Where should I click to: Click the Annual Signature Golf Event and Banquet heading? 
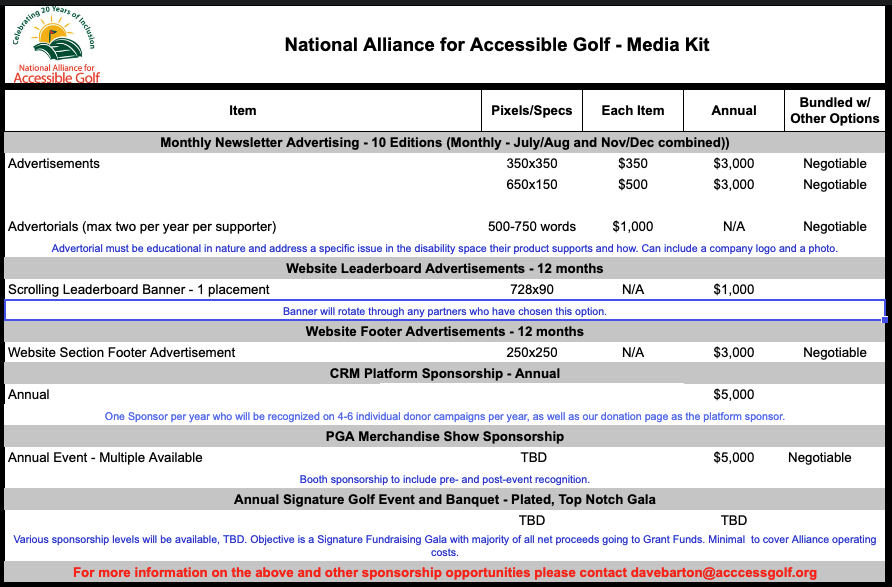point(445,499)
